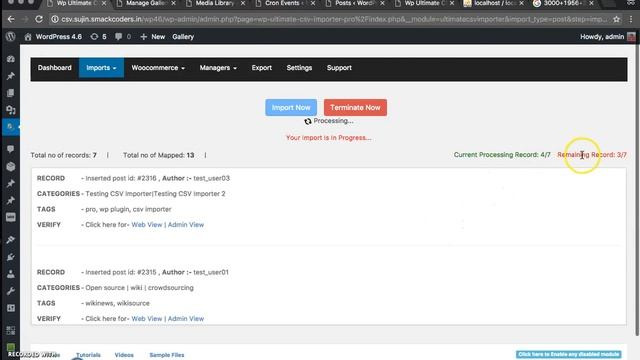Image resolution: width=640 pixels, height=360 pixels.
Task: Bookmark this page with the star icon
Action: (616, 19)
